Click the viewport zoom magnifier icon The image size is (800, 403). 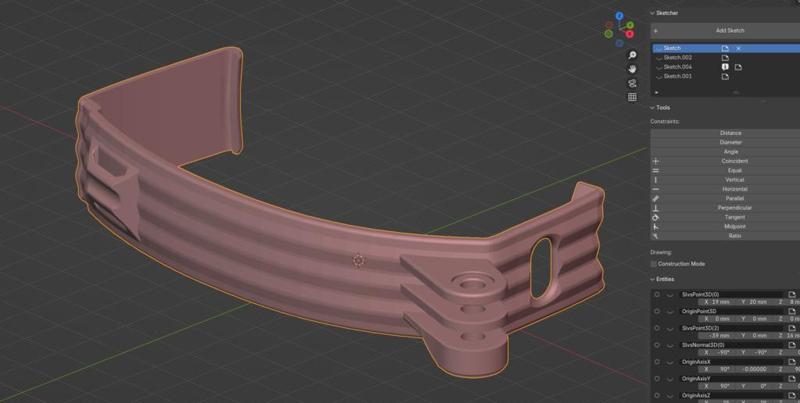[633, 55]
